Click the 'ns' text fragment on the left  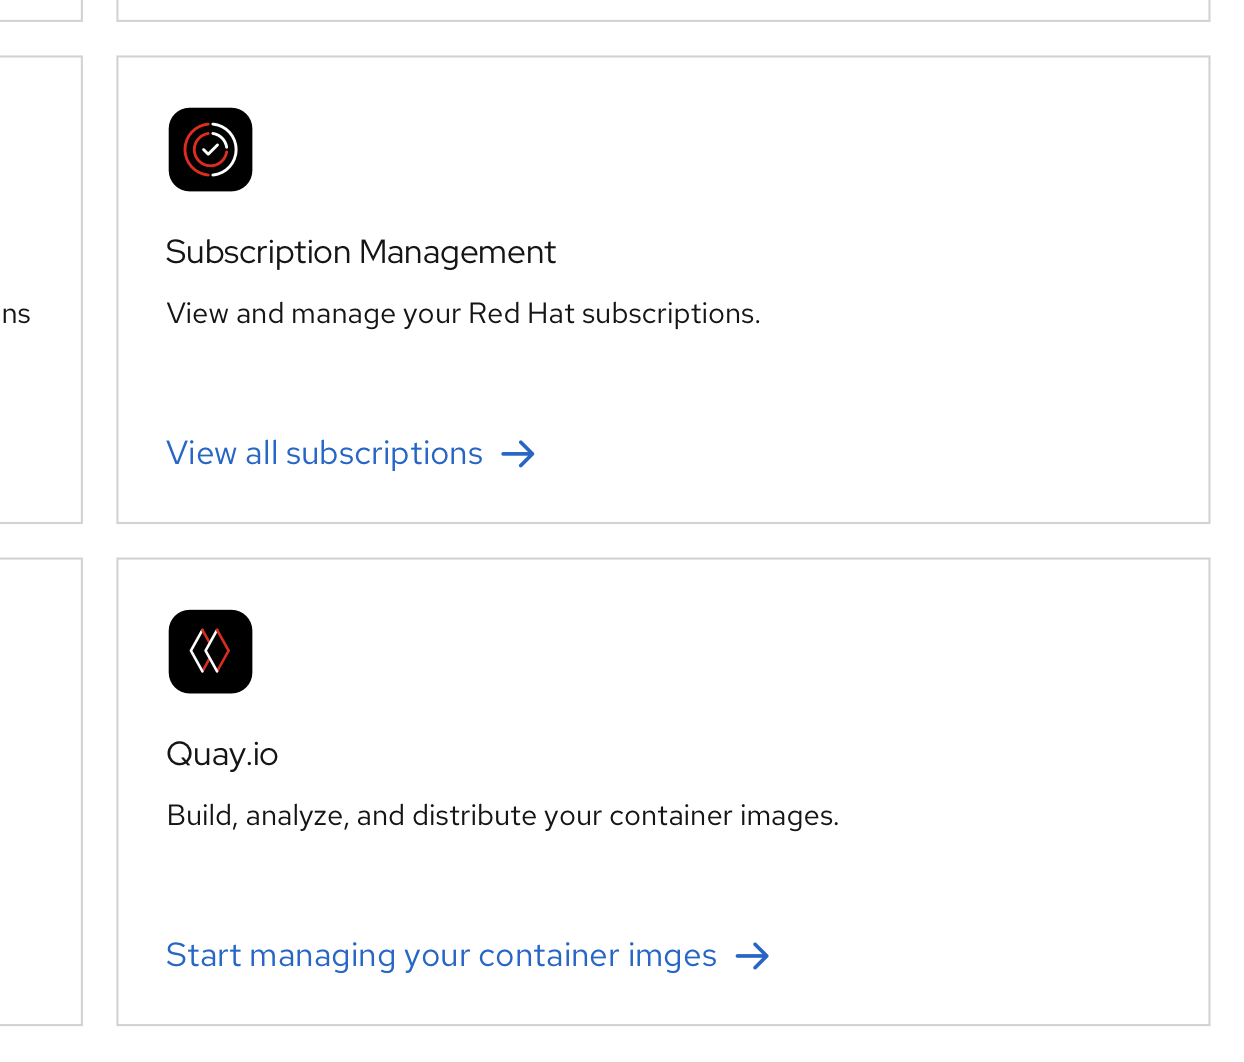[x=16, y=314]
